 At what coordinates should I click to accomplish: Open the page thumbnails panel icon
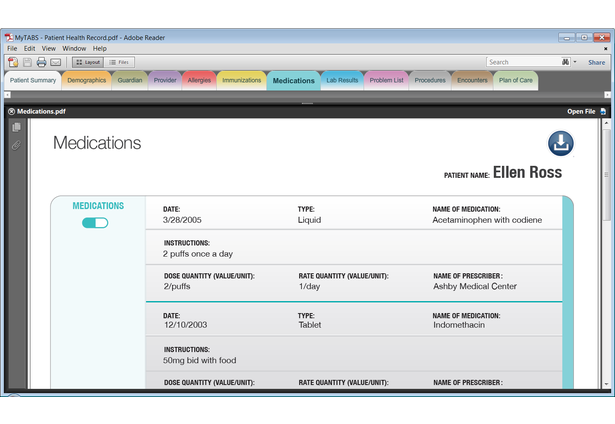point(16,127)
